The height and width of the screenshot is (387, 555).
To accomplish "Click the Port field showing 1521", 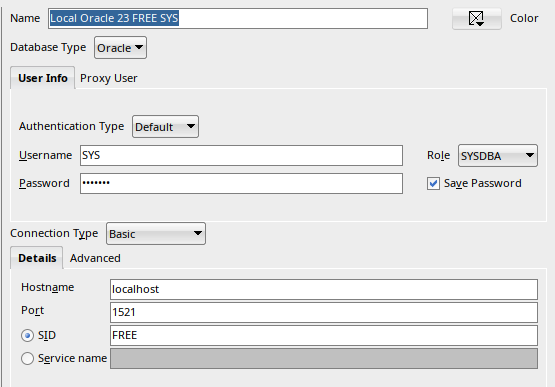I will (324, 312).
